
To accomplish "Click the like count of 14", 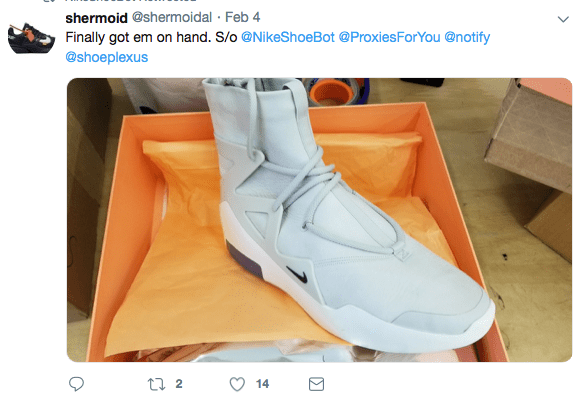I will pyautogui.click(x=262, y=384).
